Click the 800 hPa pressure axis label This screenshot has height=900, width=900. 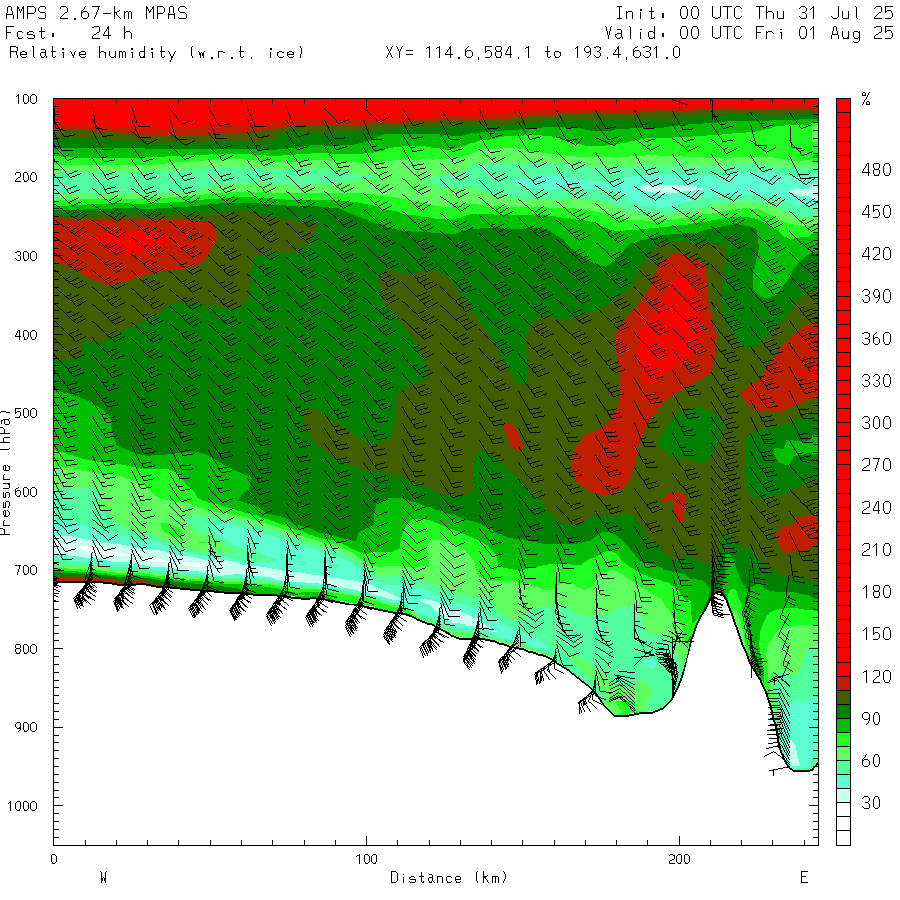click(26, 649)
